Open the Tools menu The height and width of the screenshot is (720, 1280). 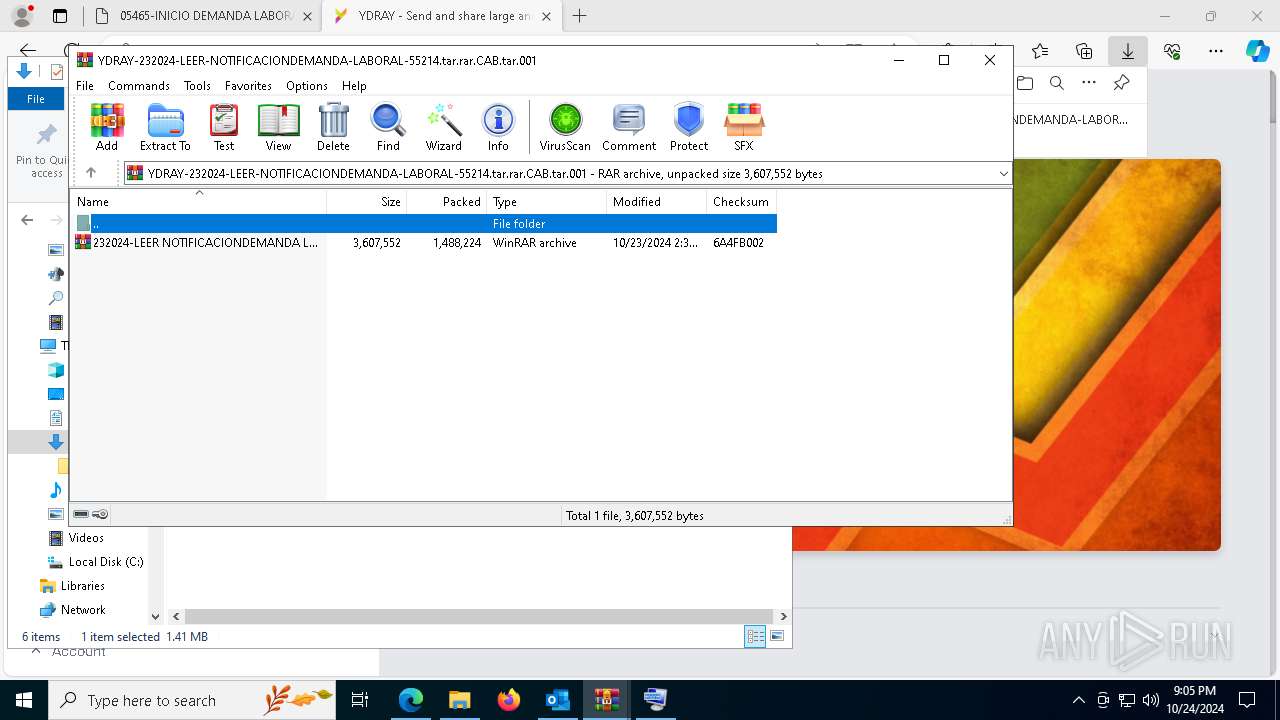(x=197, y=86)
